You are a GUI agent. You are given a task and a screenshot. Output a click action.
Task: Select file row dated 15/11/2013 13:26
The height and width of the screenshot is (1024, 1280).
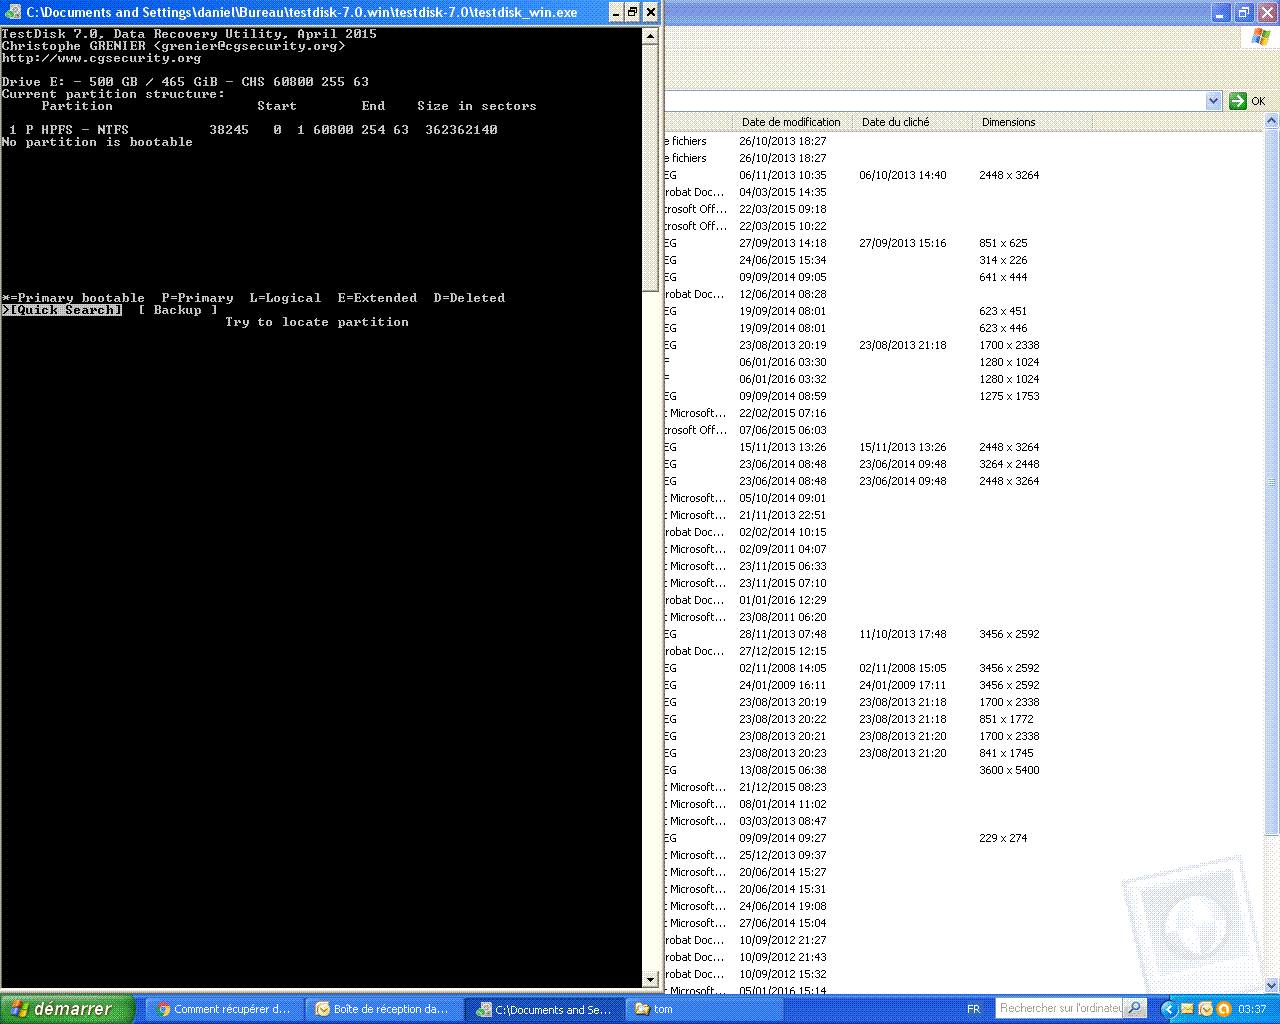pos(964,447)
